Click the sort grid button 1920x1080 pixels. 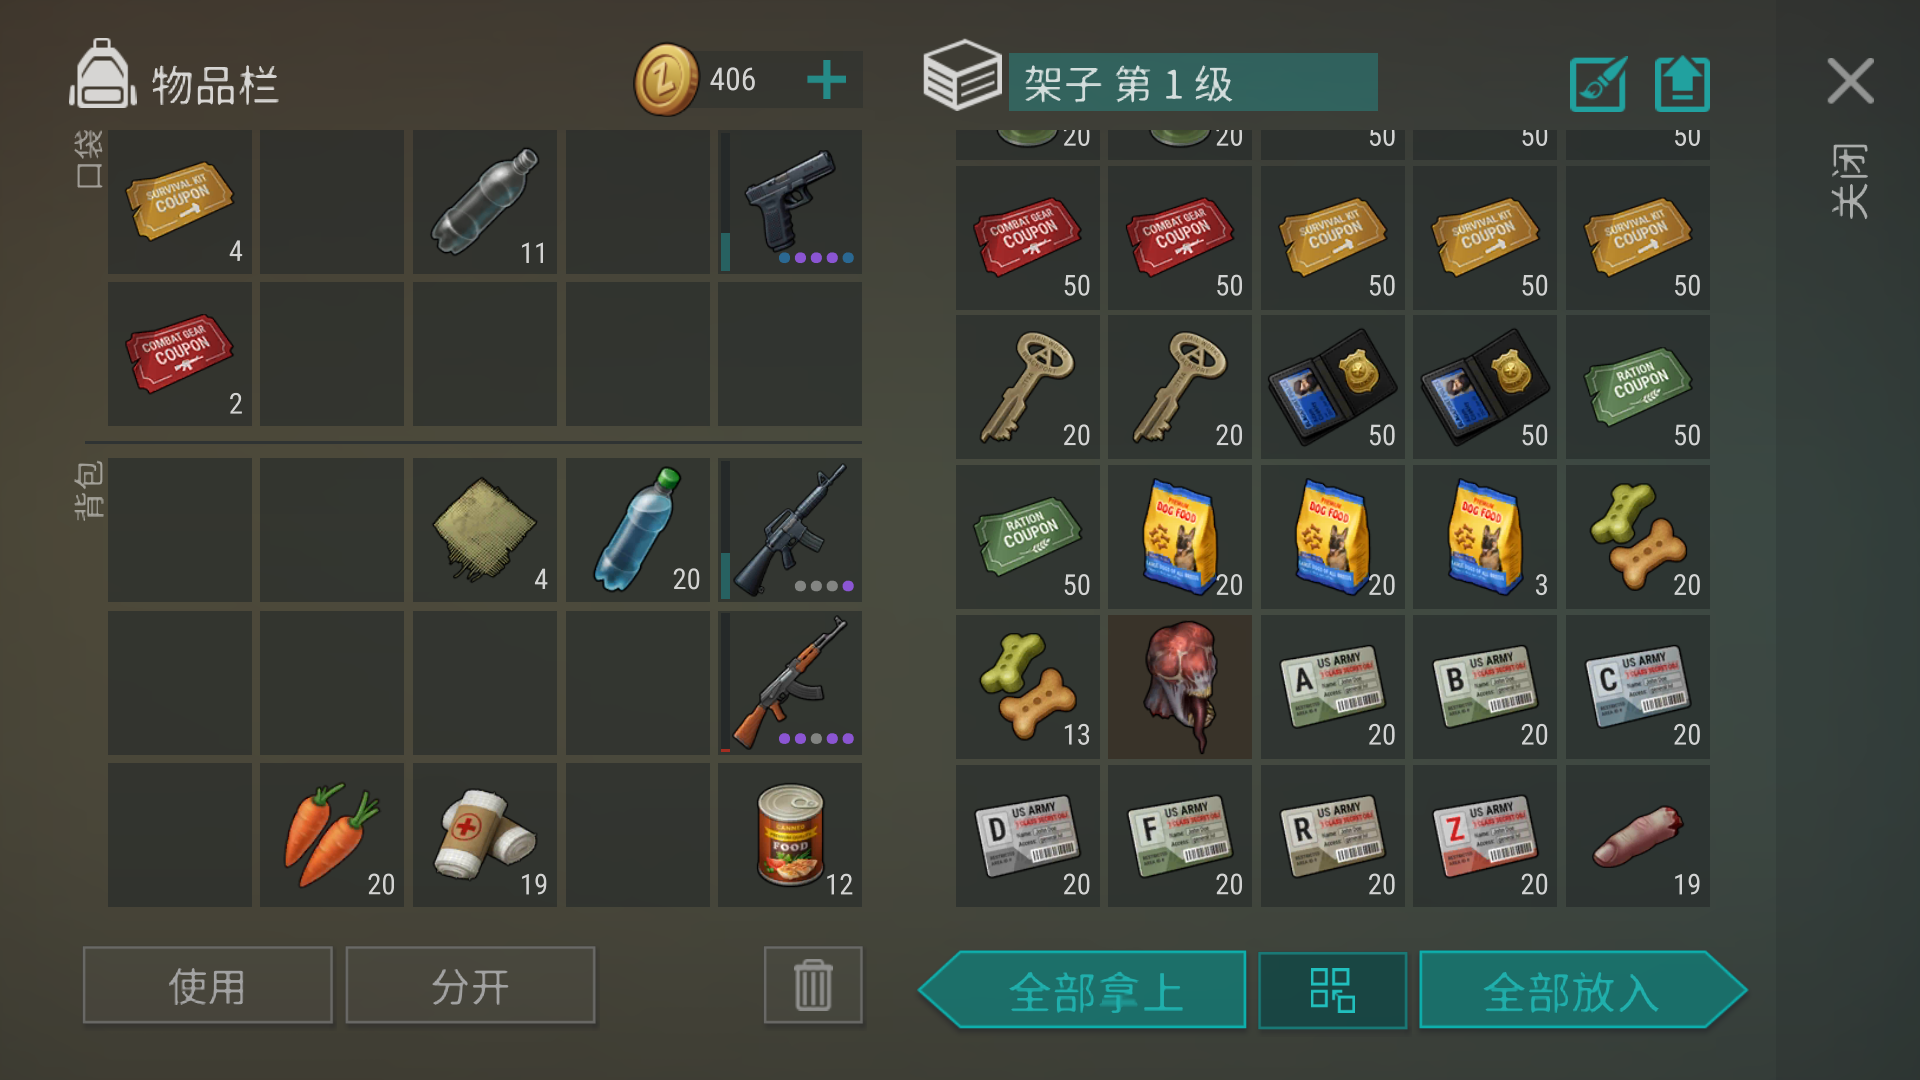(x=1332, y=990)
